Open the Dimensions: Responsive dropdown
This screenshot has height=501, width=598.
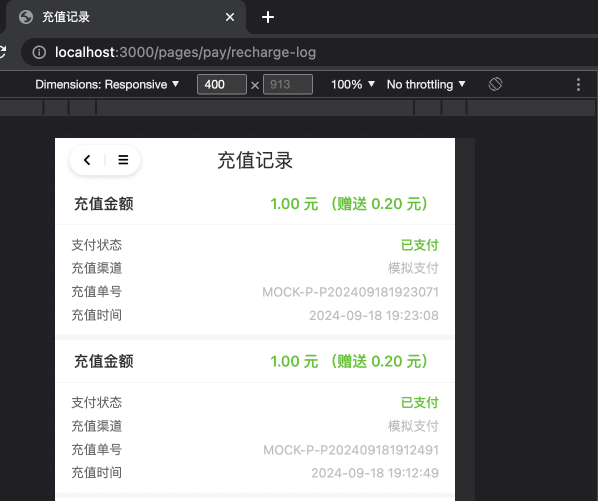pos(107,84)
